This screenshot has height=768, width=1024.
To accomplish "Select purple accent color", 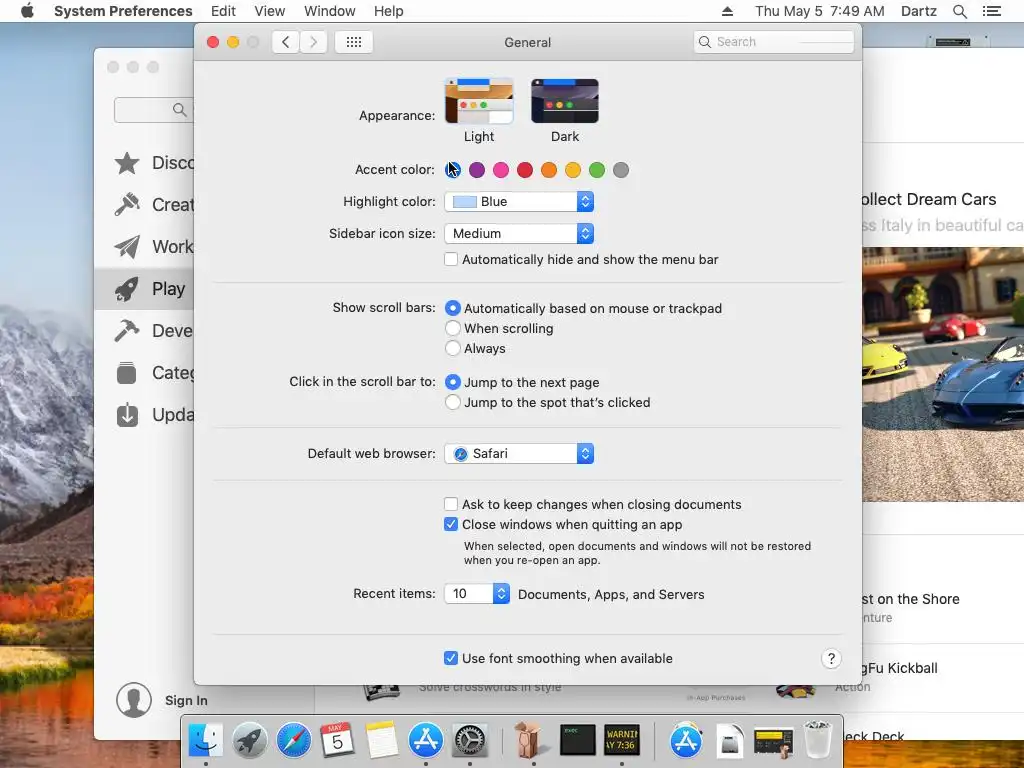I will 477,170.
